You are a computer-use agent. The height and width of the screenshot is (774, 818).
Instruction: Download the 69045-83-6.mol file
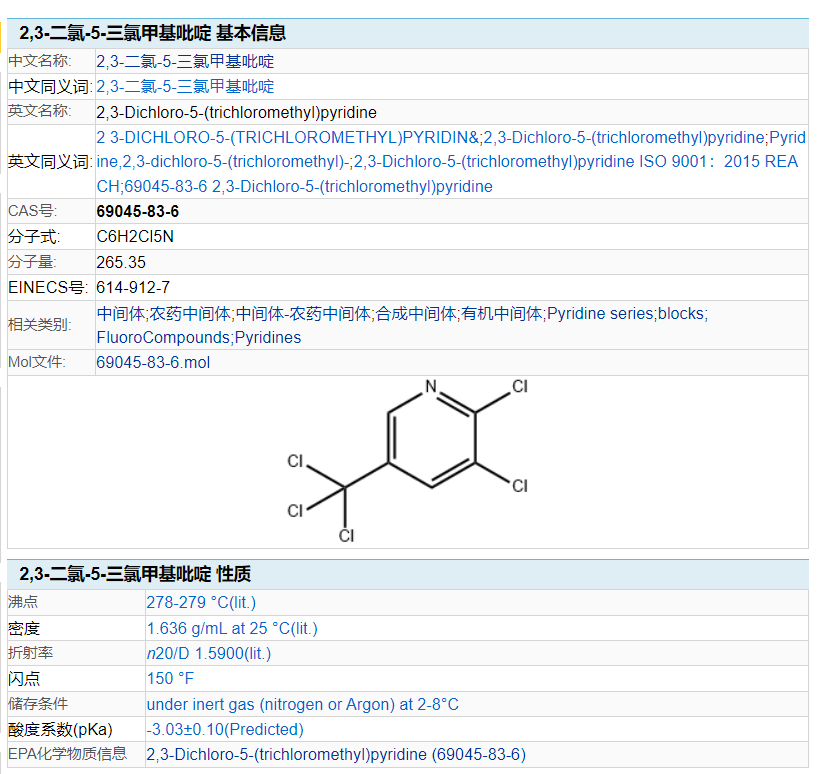point(153,362)
